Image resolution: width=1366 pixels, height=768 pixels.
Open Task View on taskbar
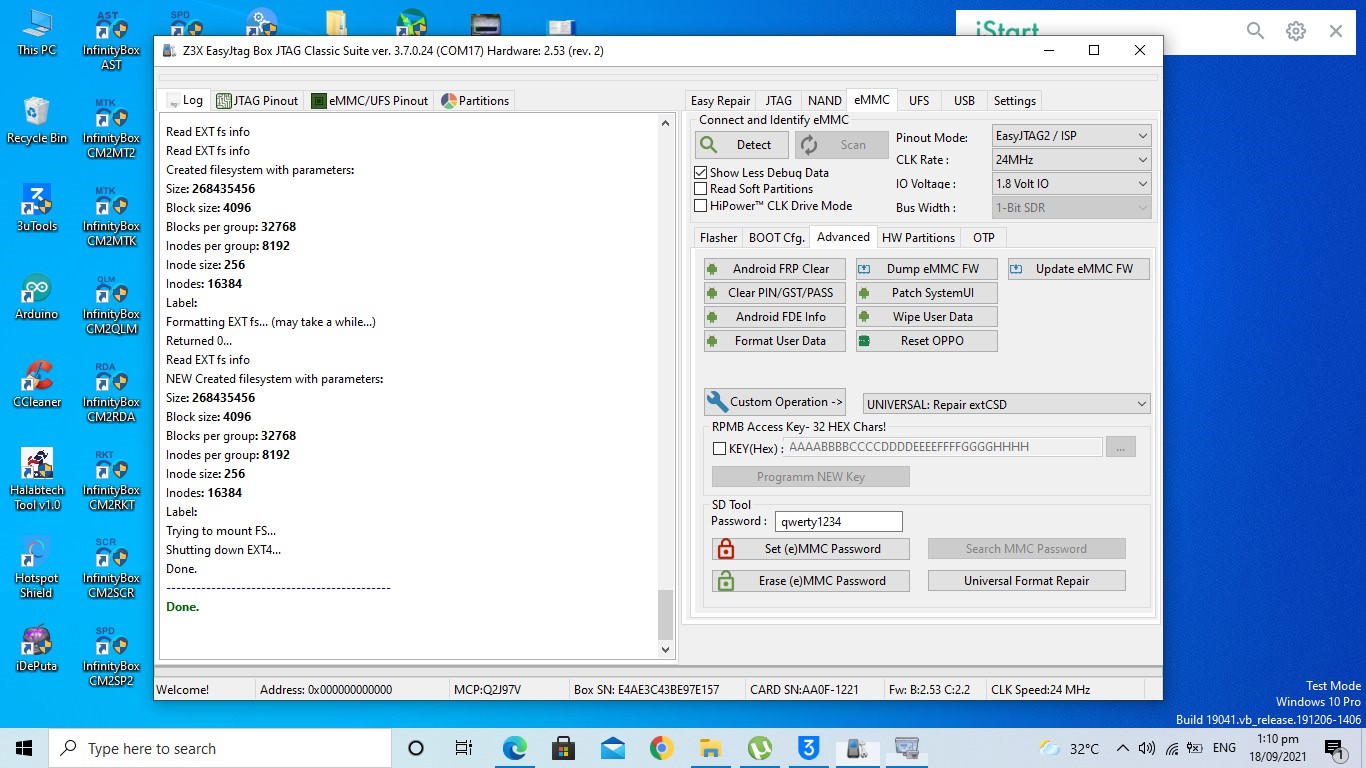click(464, 748)
